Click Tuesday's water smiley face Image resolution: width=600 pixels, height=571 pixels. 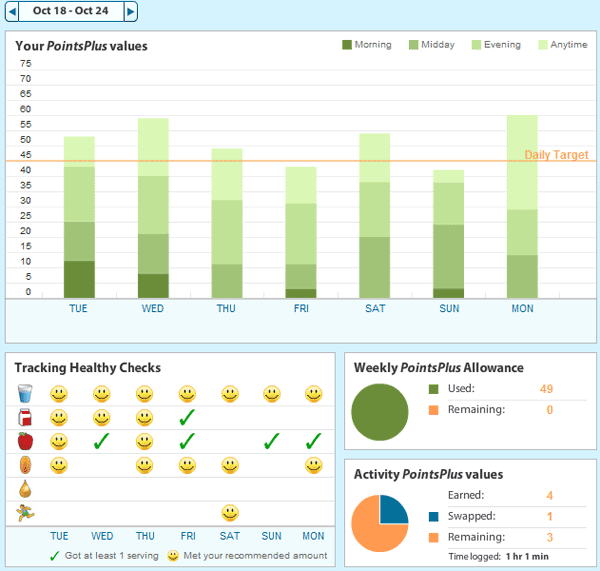click(x=59, y=394)
